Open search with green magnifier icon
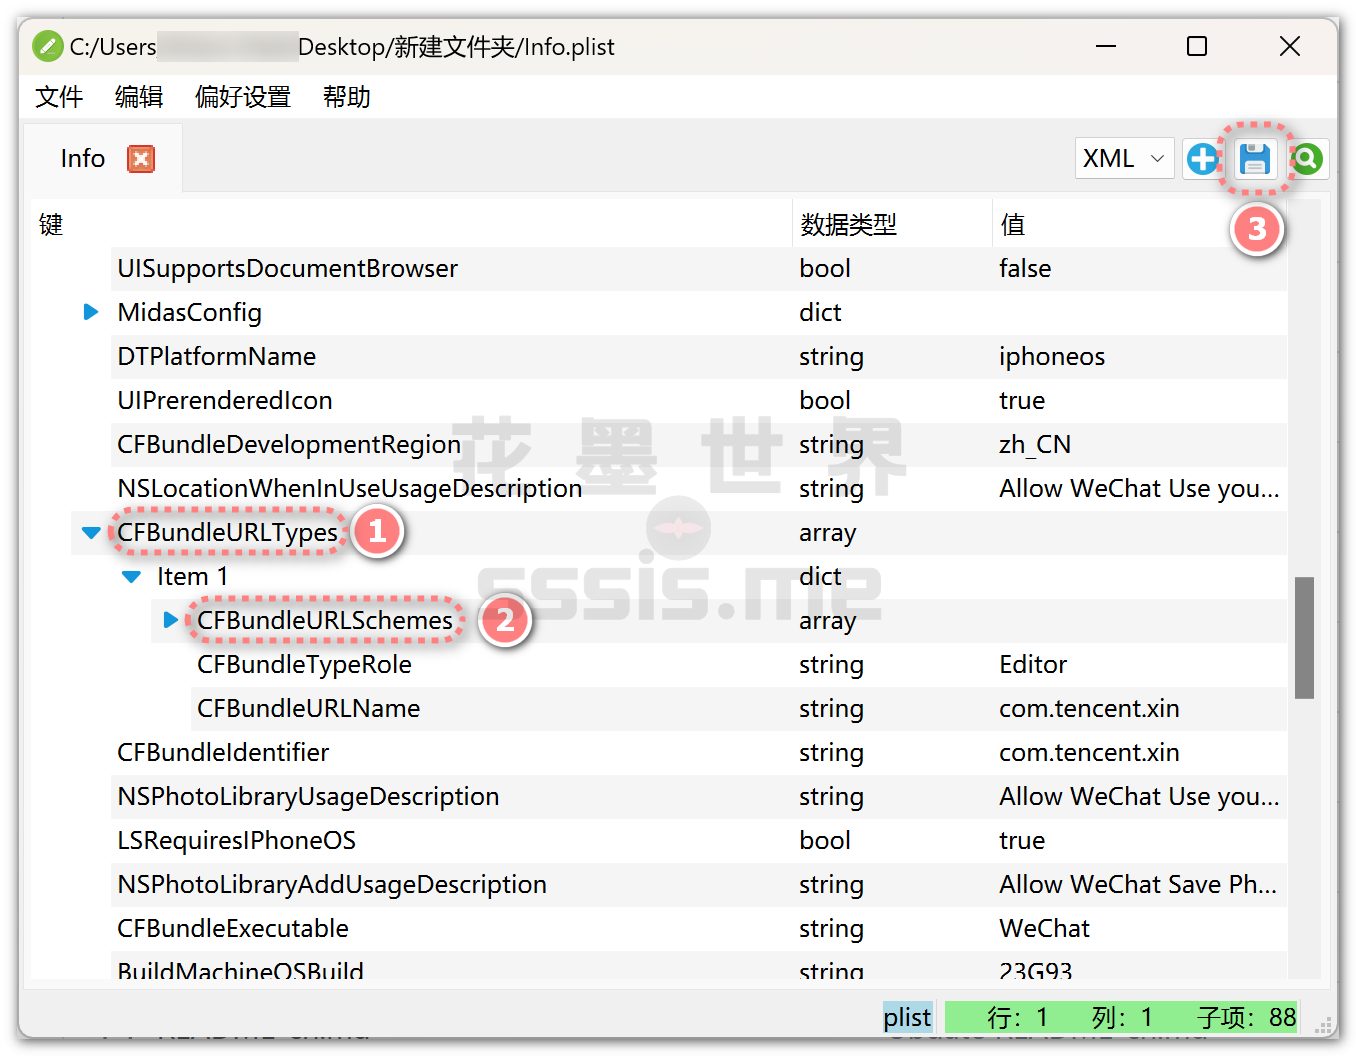This screenshot has width=1356, height=1056. (x=1307, y=158)
